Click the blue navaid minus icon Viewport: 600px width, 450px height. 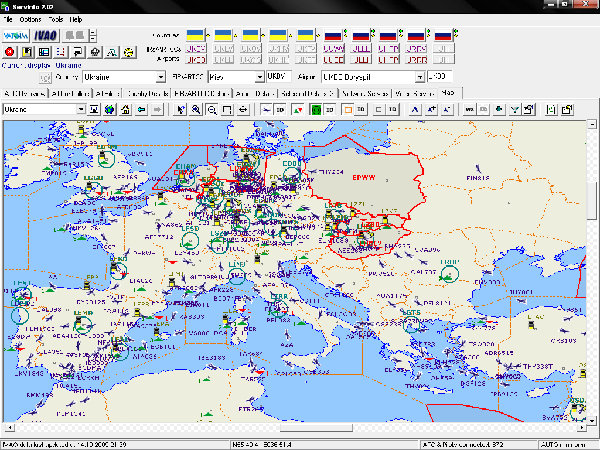[x=447, y=109]
